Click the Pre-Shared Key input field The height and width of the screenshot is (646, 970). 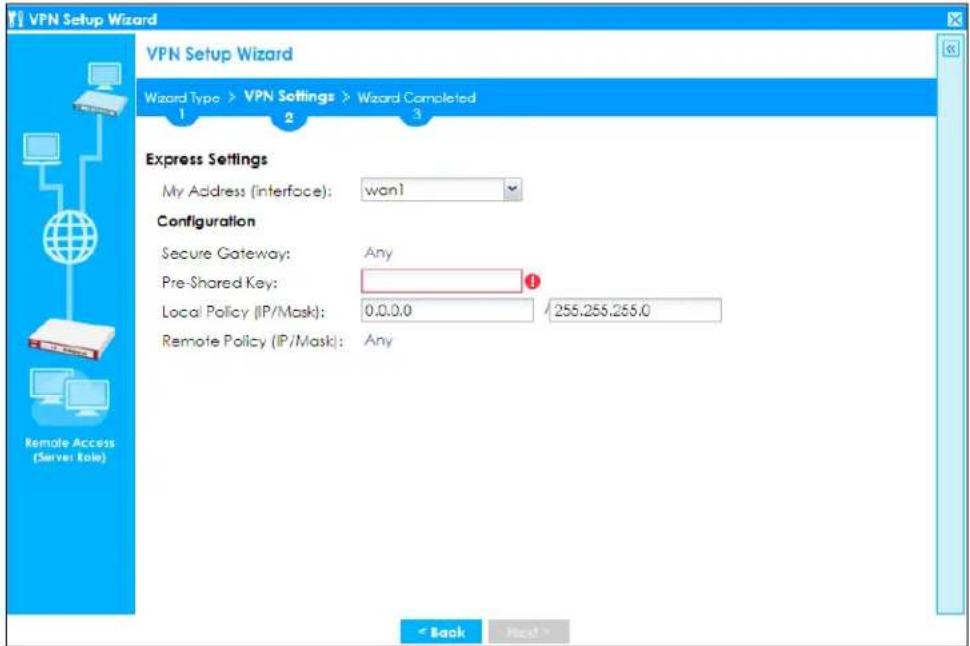click(442, 282)
